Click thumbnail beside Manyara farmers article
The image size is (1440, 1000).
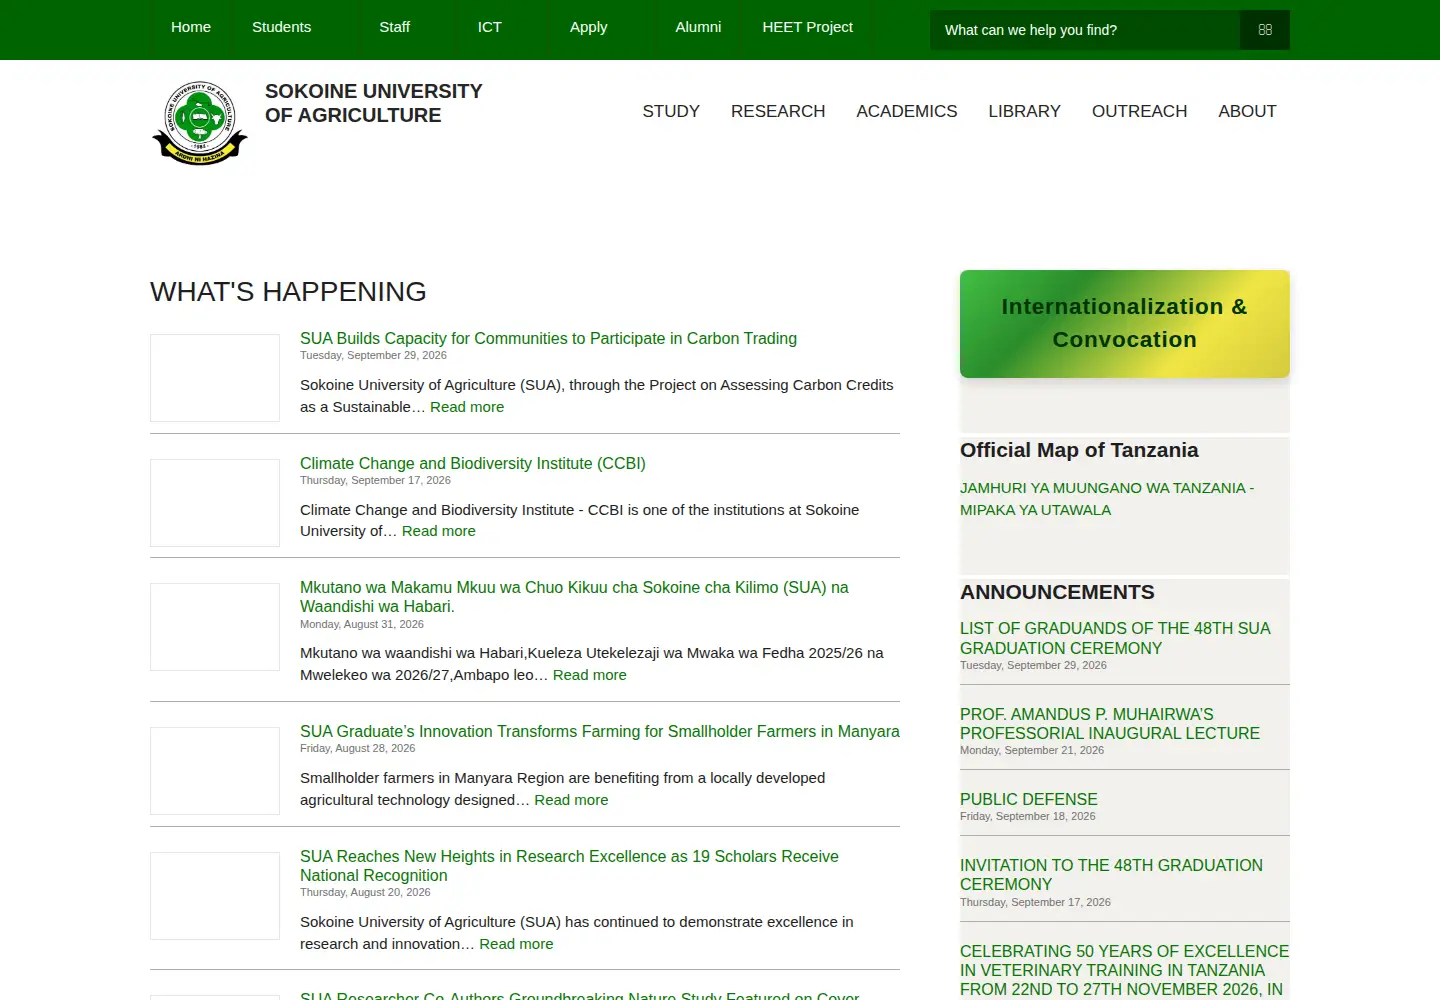click(215, 771)
